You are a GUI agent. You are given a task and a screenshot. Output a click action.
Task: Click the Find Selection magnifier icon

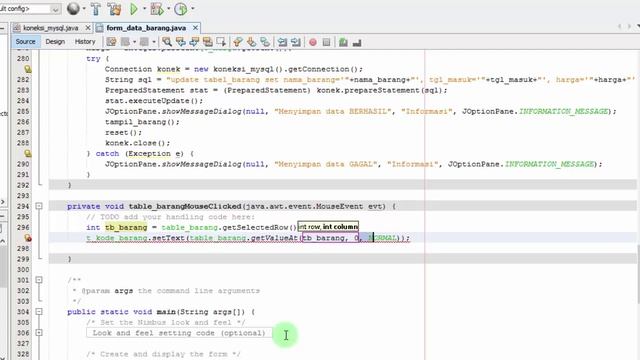tap(167, 42)
